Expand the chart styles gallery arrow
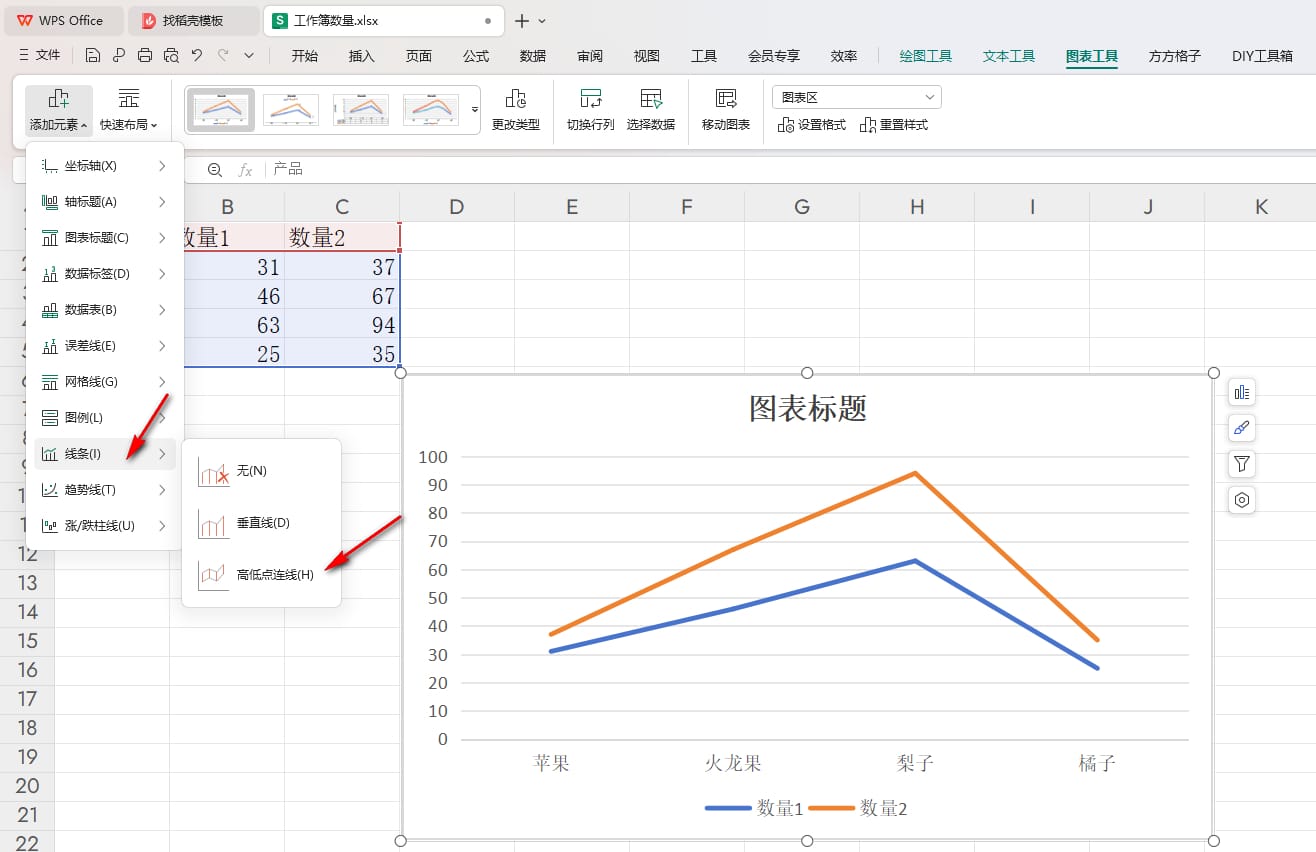 (475, 110)
